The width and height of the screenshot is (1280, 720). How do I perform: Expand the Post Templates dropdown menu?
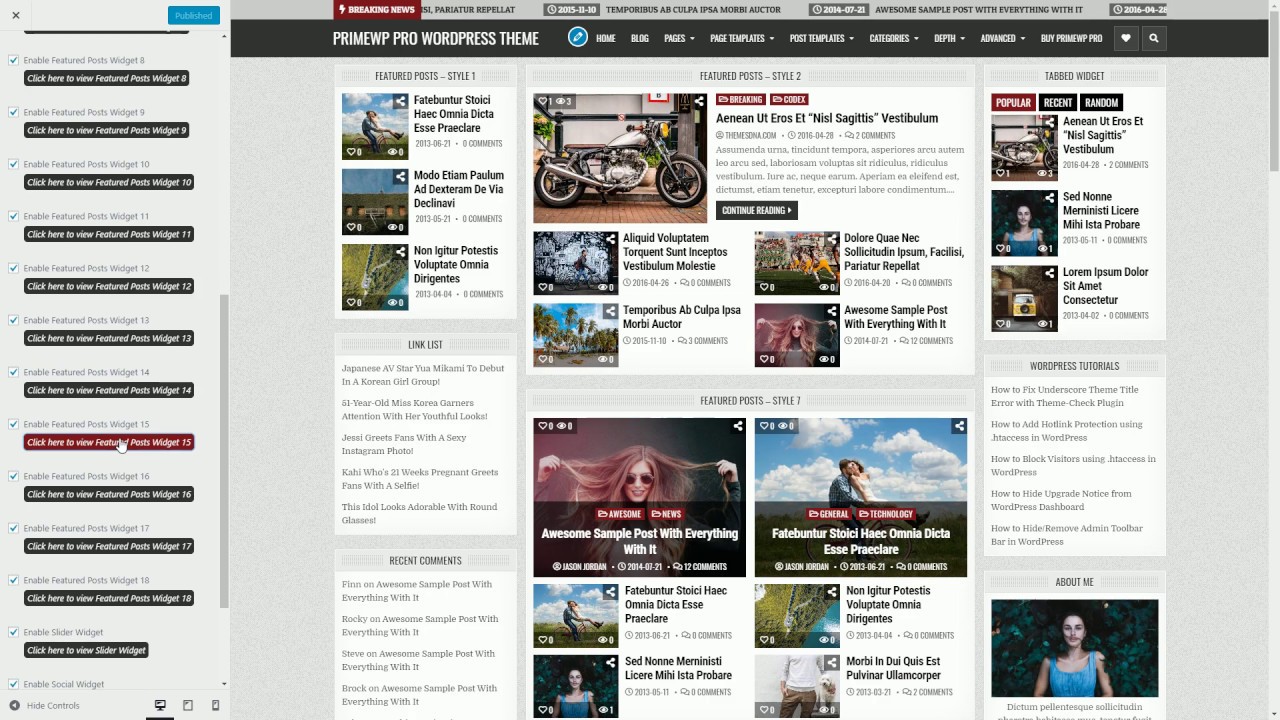point(821,39)
